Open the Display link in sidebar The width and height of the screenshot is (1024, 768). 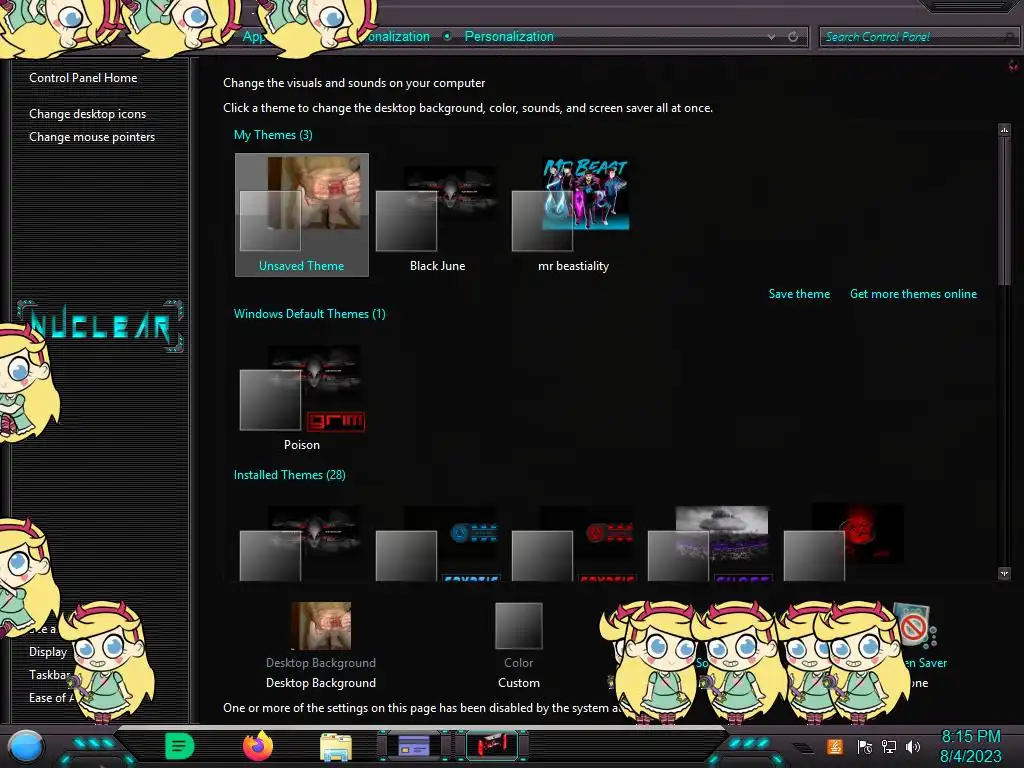coord(48,652)
